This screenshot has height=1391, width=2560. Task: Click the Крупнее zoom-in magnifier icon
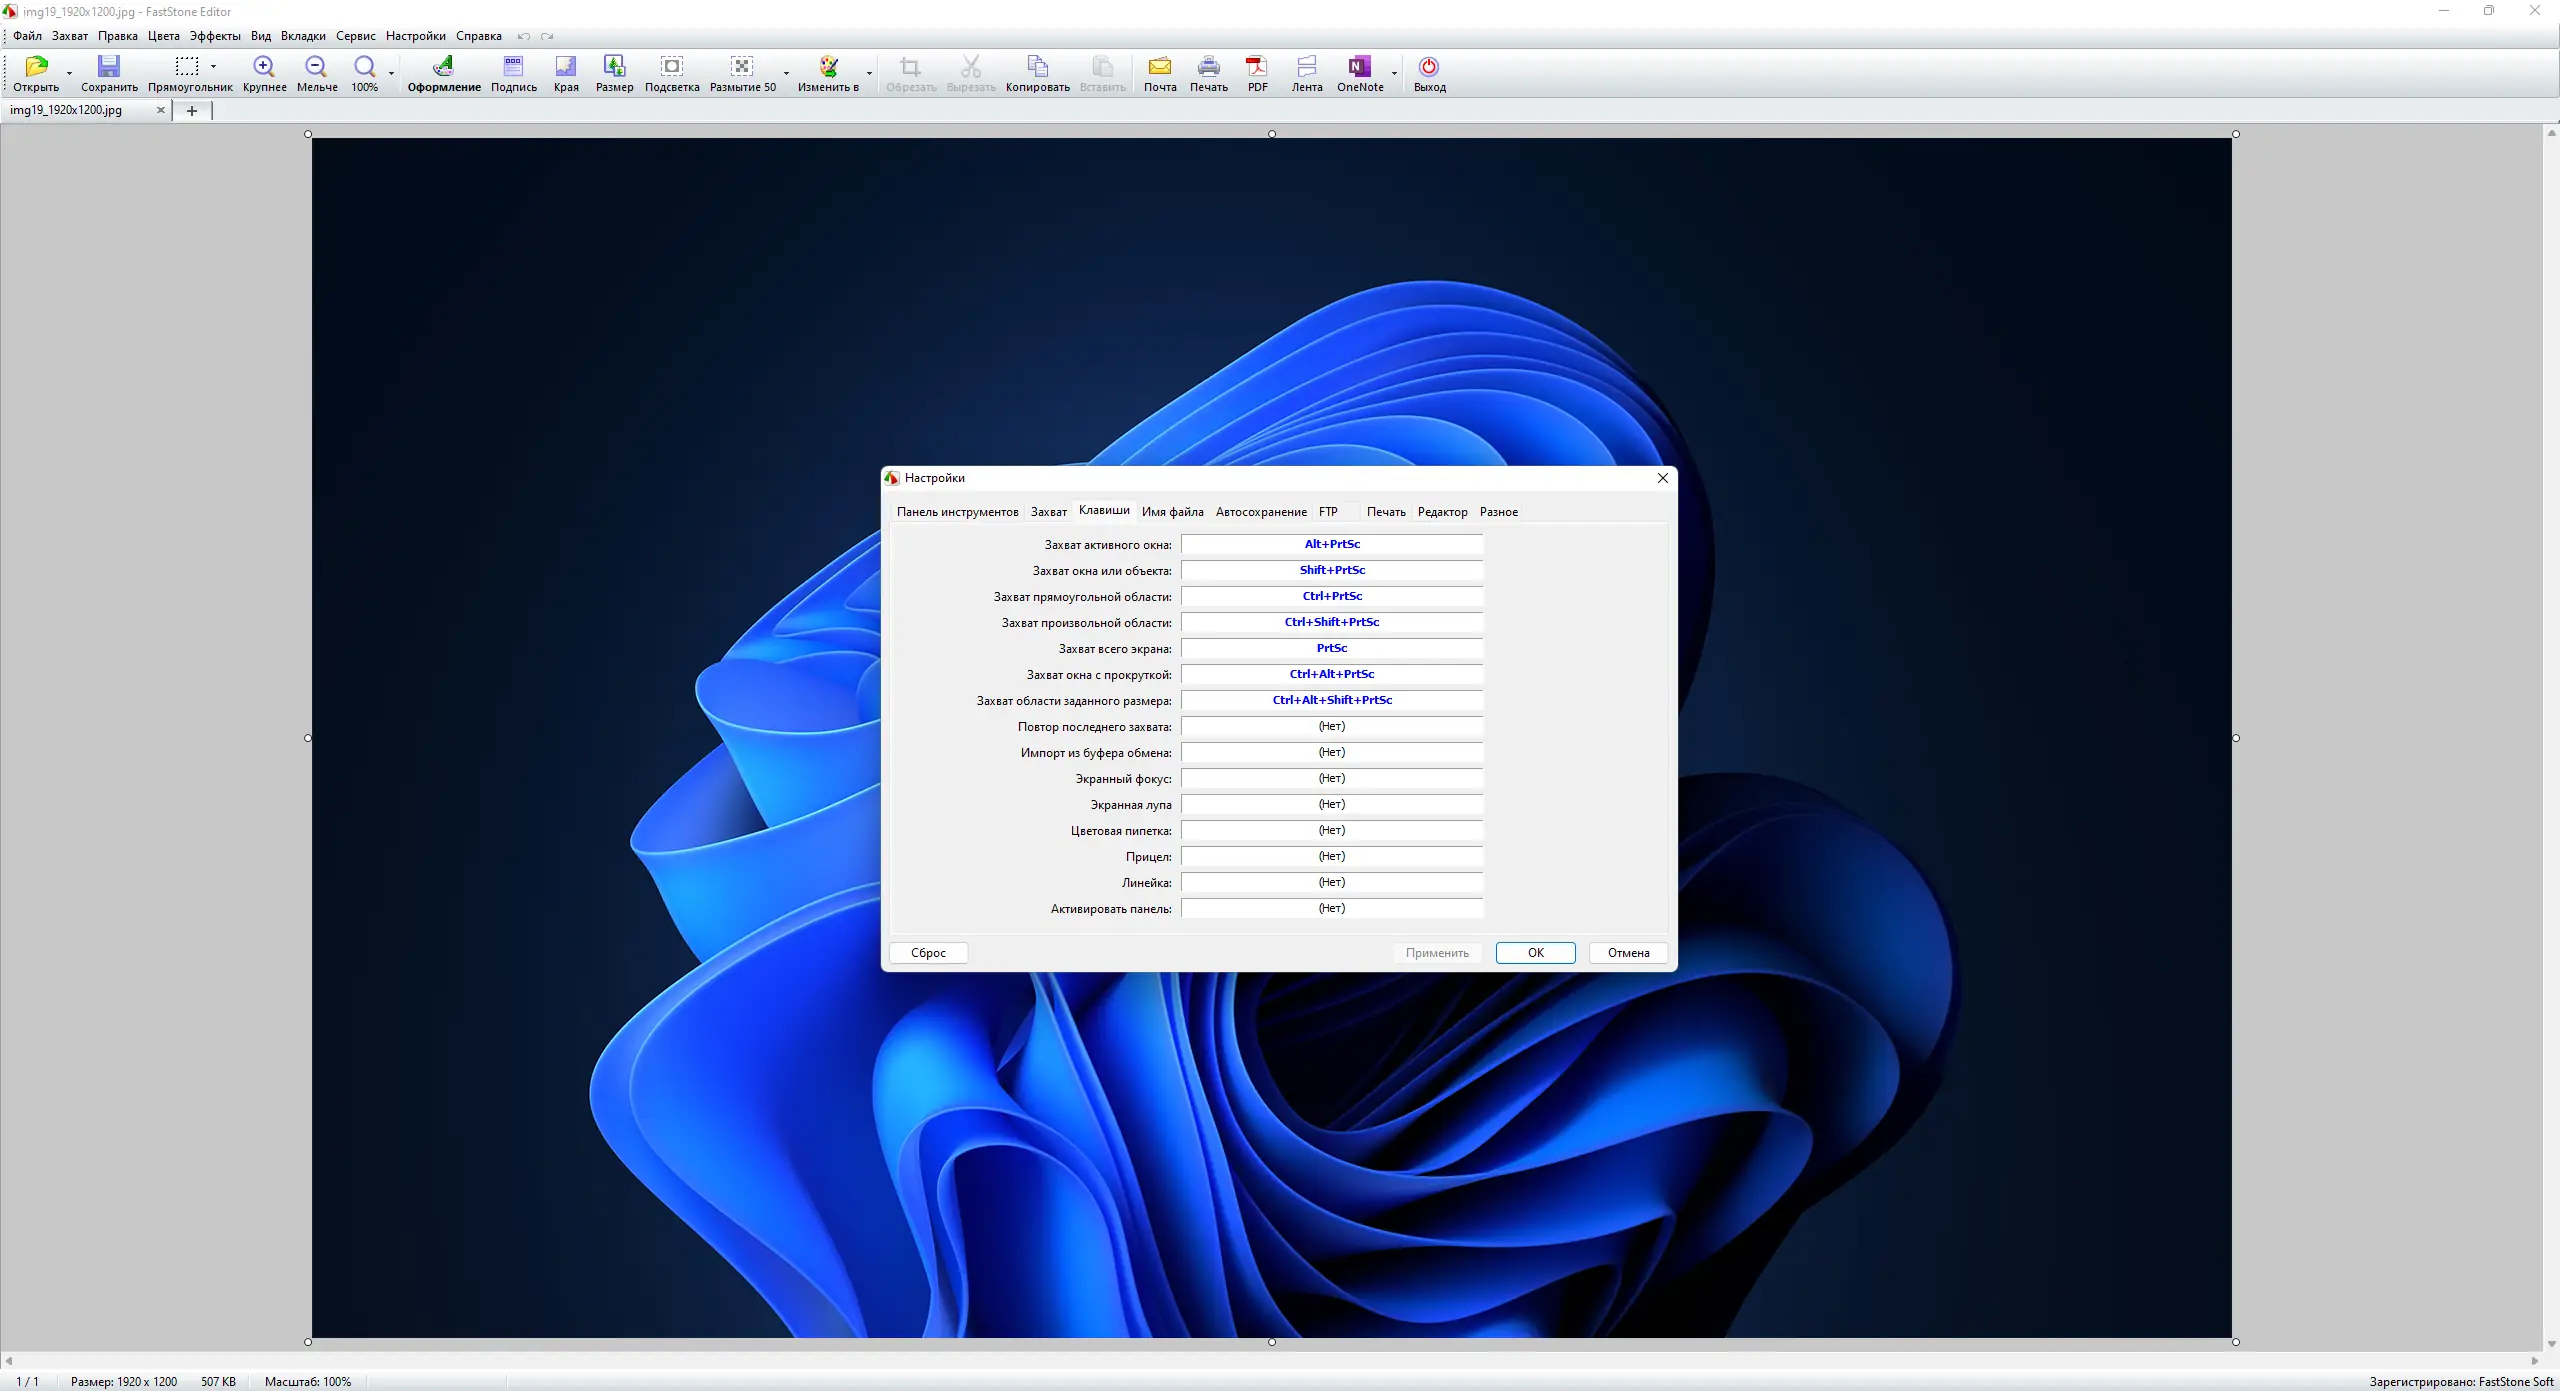coord(264,67)
